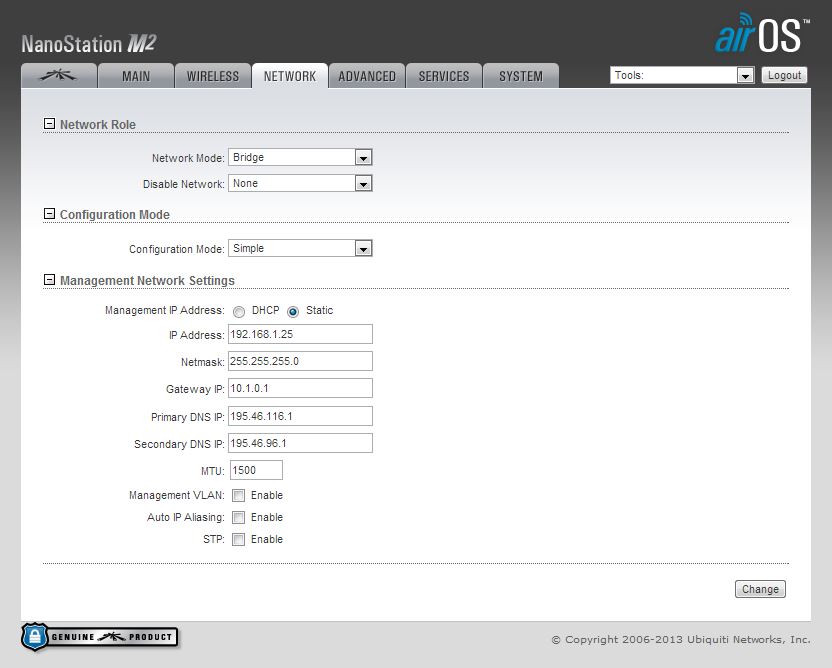The width and height of the screenshot is (832, 668).
Task: Open the Ubiquiti logo tab
Action: [59, 75]
